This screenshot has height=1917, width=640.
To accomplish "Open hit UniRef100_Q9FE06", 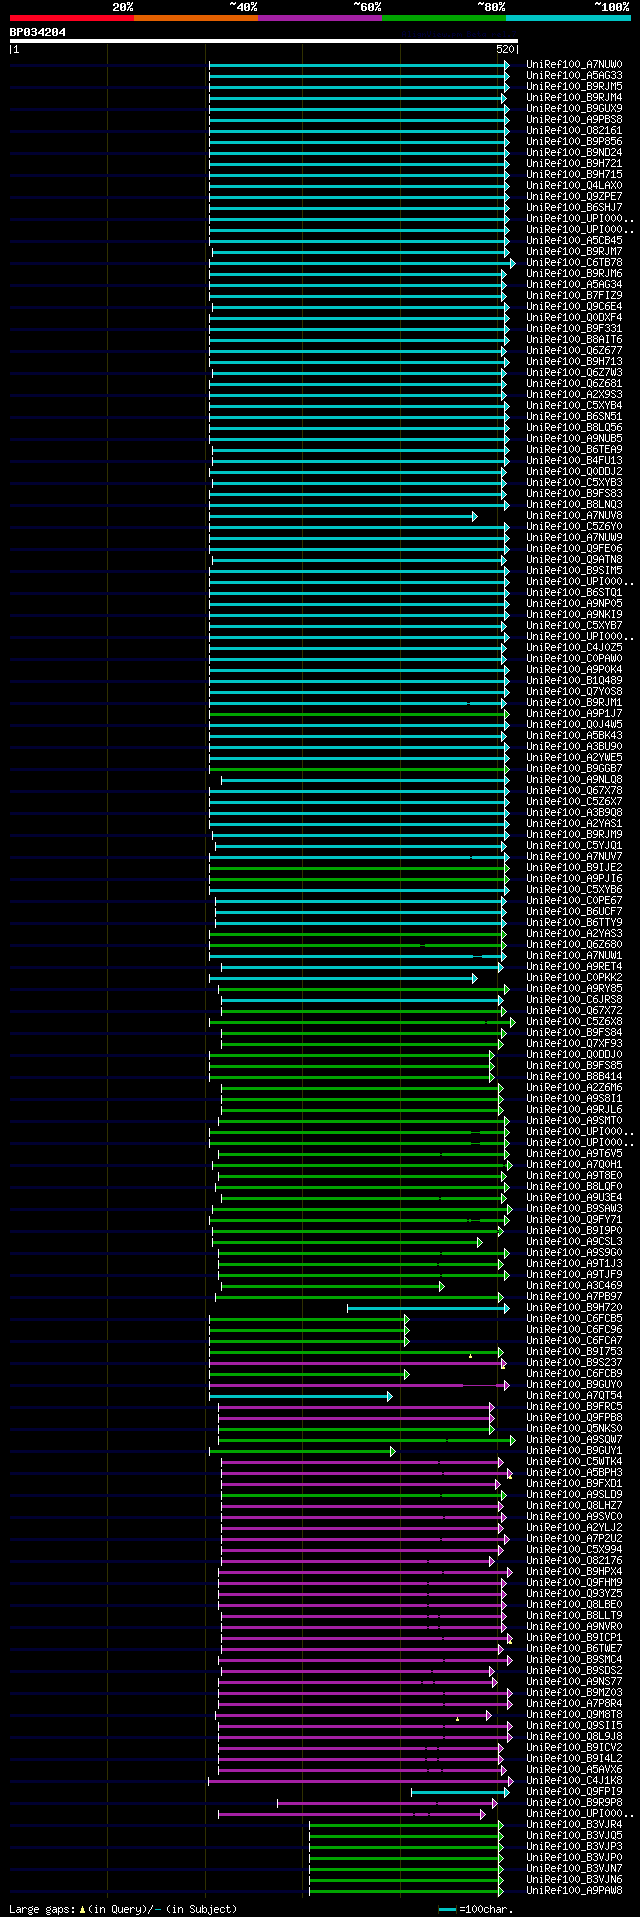I will [x=574, y=549].
